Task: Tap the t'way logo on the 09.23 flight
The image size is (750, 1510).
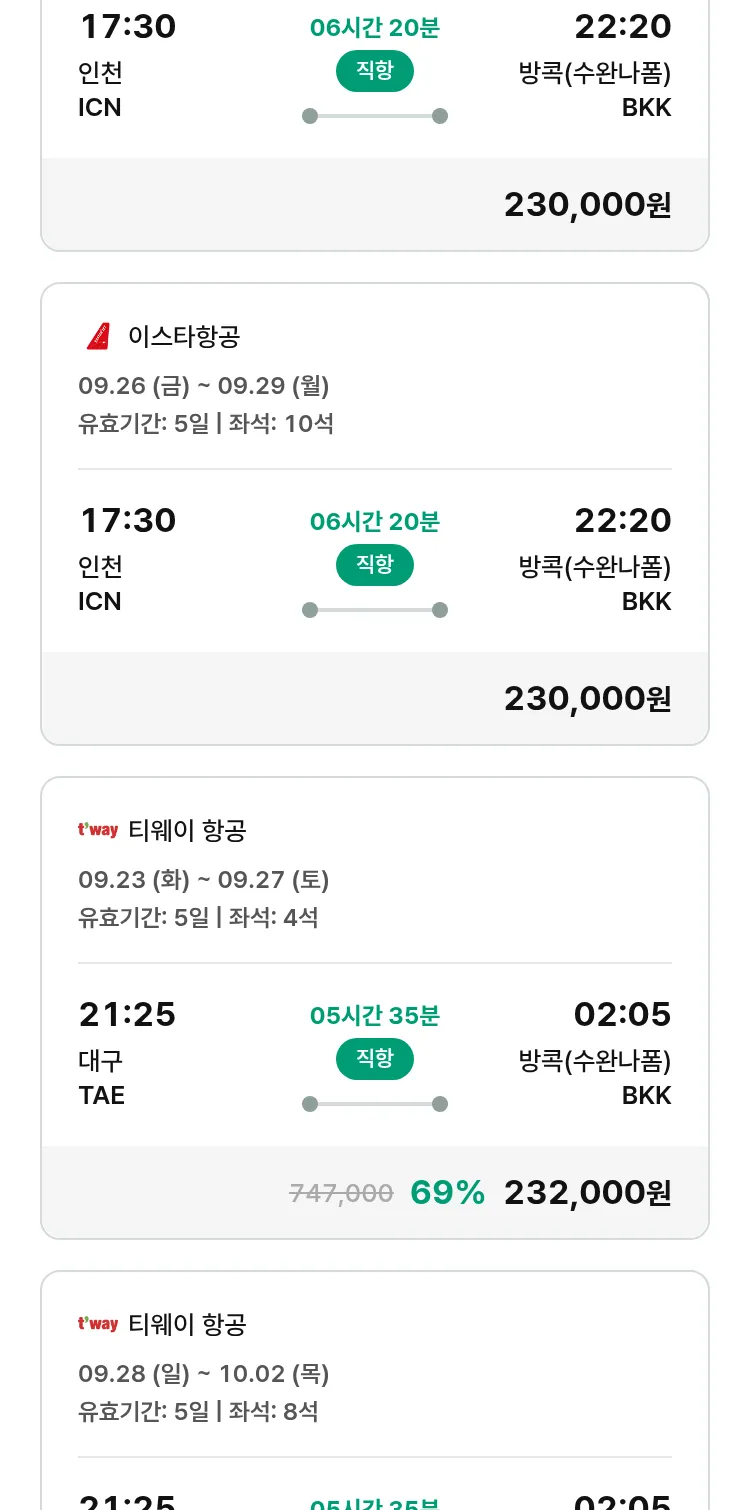Action: click(x=98, y=830)
